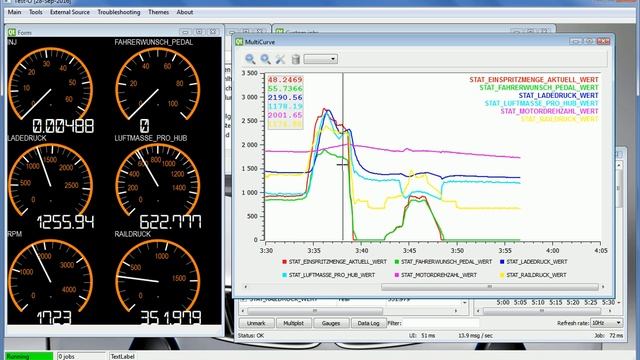Click the Status: OK text
Image resolution: width=640 pixels, height=360 pixels.
(251, 336)
